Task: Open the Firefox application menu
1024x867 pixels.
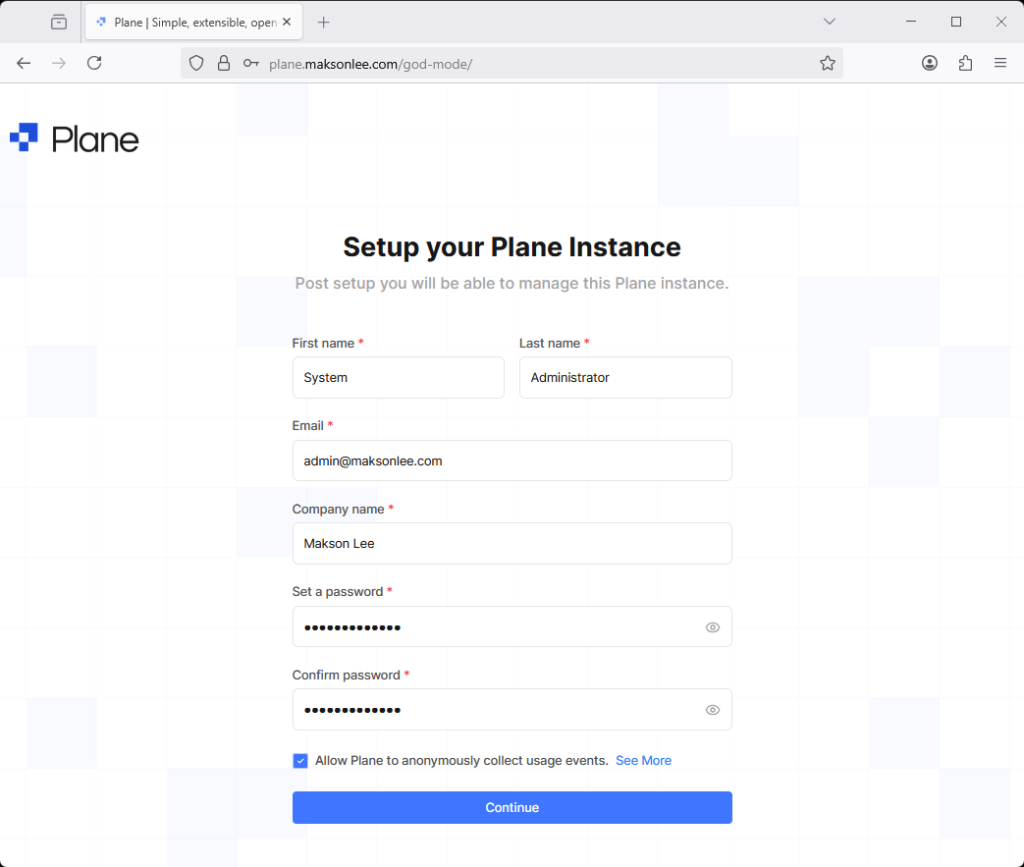Action: click(1000, 63)
